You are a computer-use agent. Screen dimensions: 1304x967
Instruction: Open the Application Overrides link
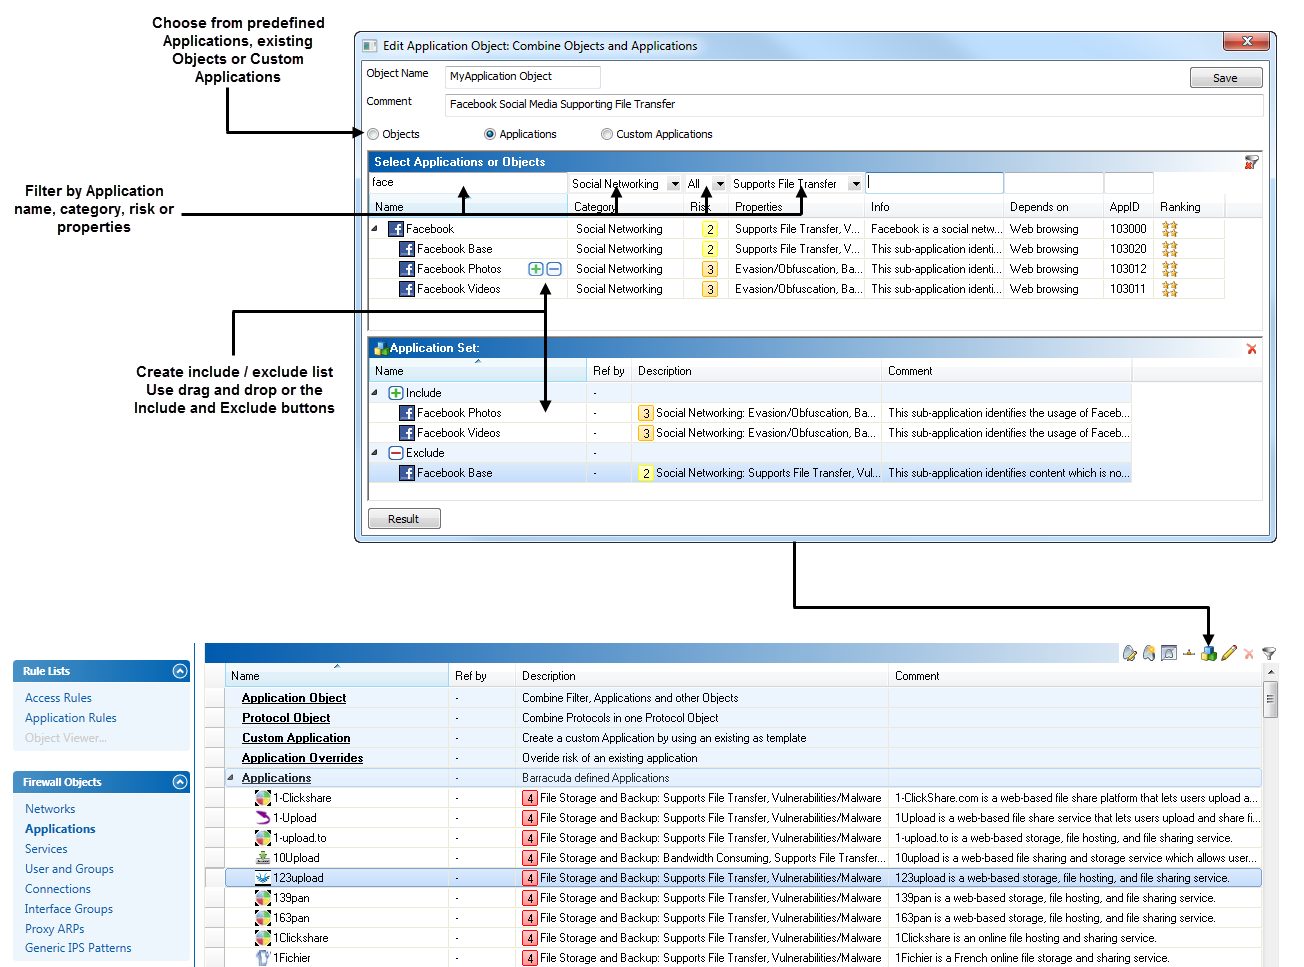[x=302, y=758]
